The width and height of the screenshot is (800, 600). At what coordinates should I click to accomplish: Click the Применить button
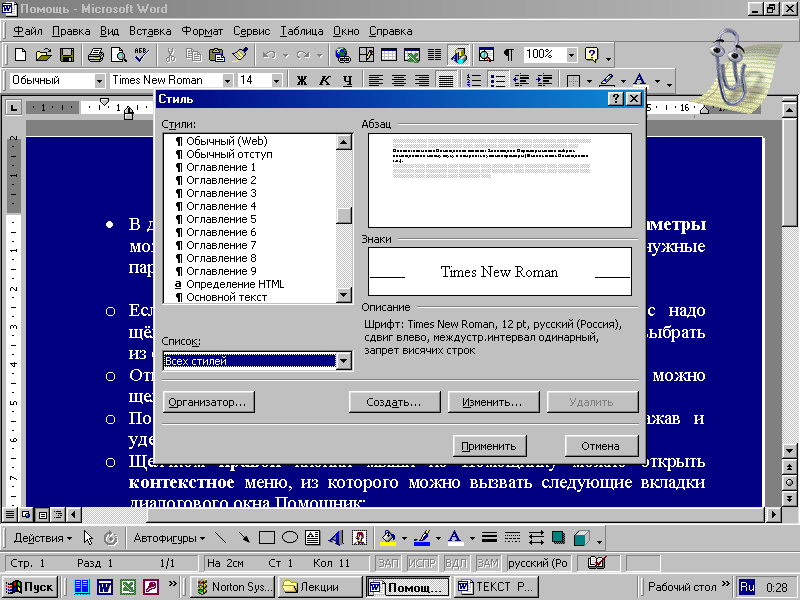coord(490,446)
